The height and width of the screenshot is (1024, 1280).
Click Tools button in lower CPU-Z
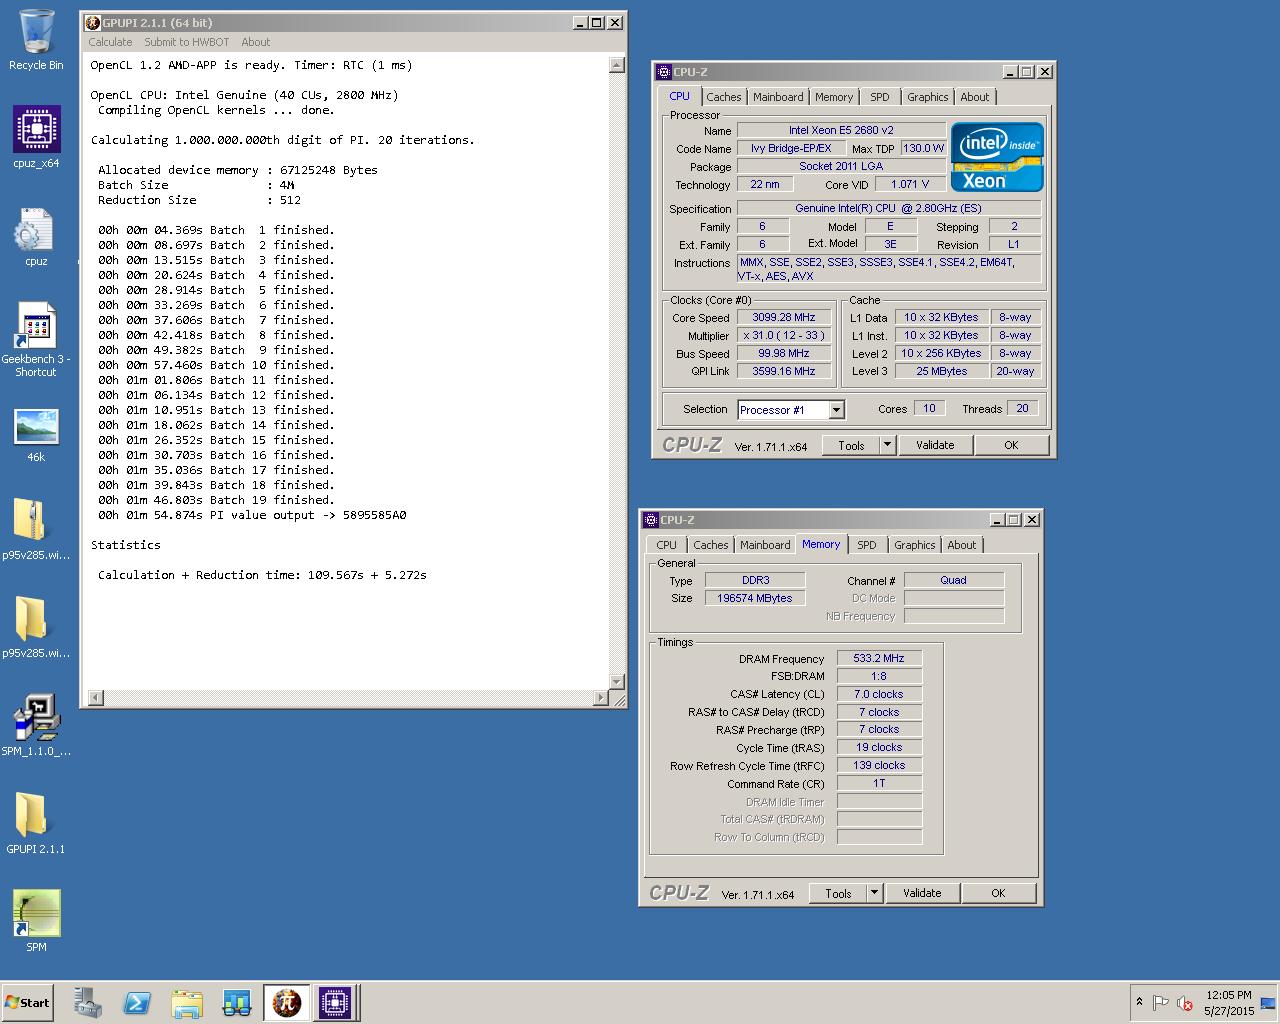(838, 893)
